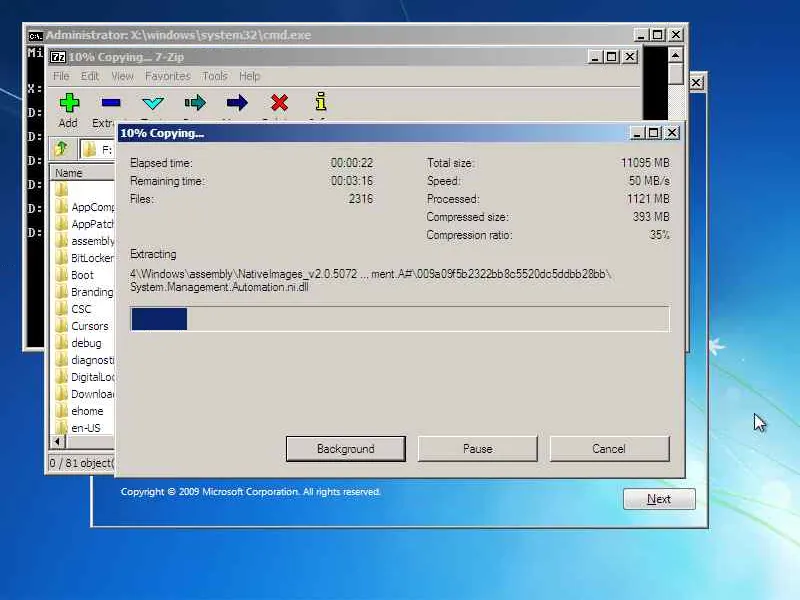Viewport: 800px width, 600px height.
Task: Close the 7-Zip file manager window
Action: [630, 57]
